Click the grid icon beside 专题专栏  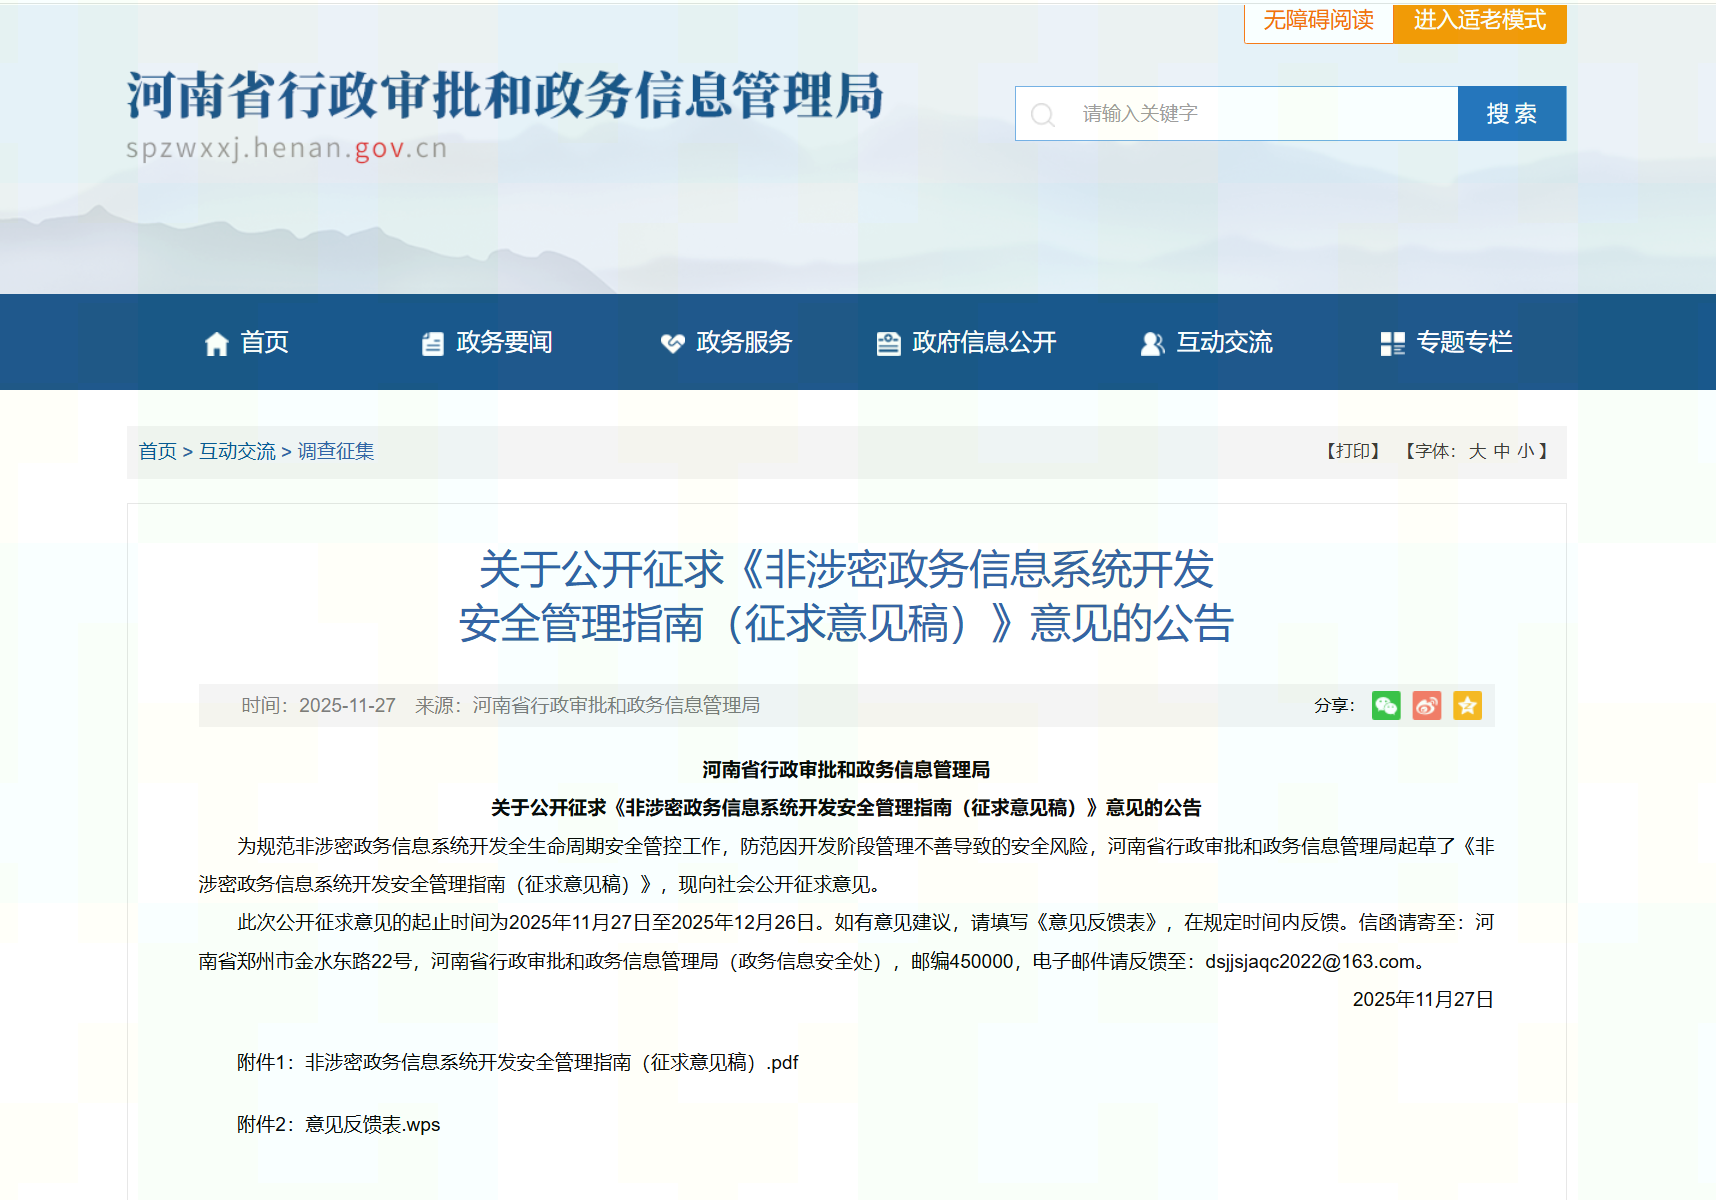[x=1392, y=344]
